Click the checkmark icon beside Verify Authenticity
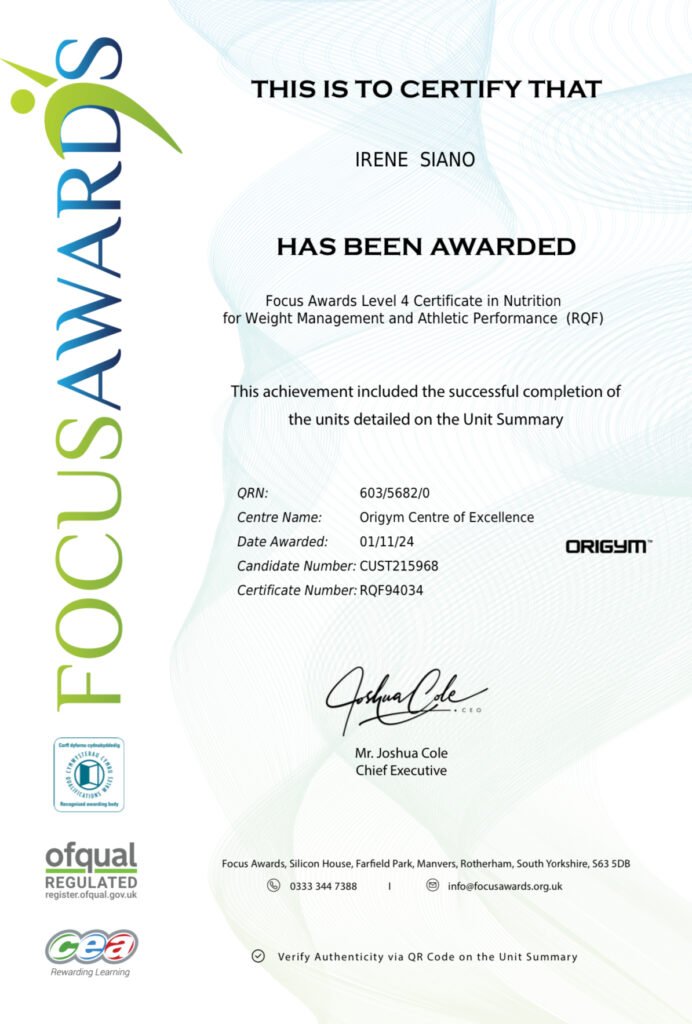 pos(259,956)
